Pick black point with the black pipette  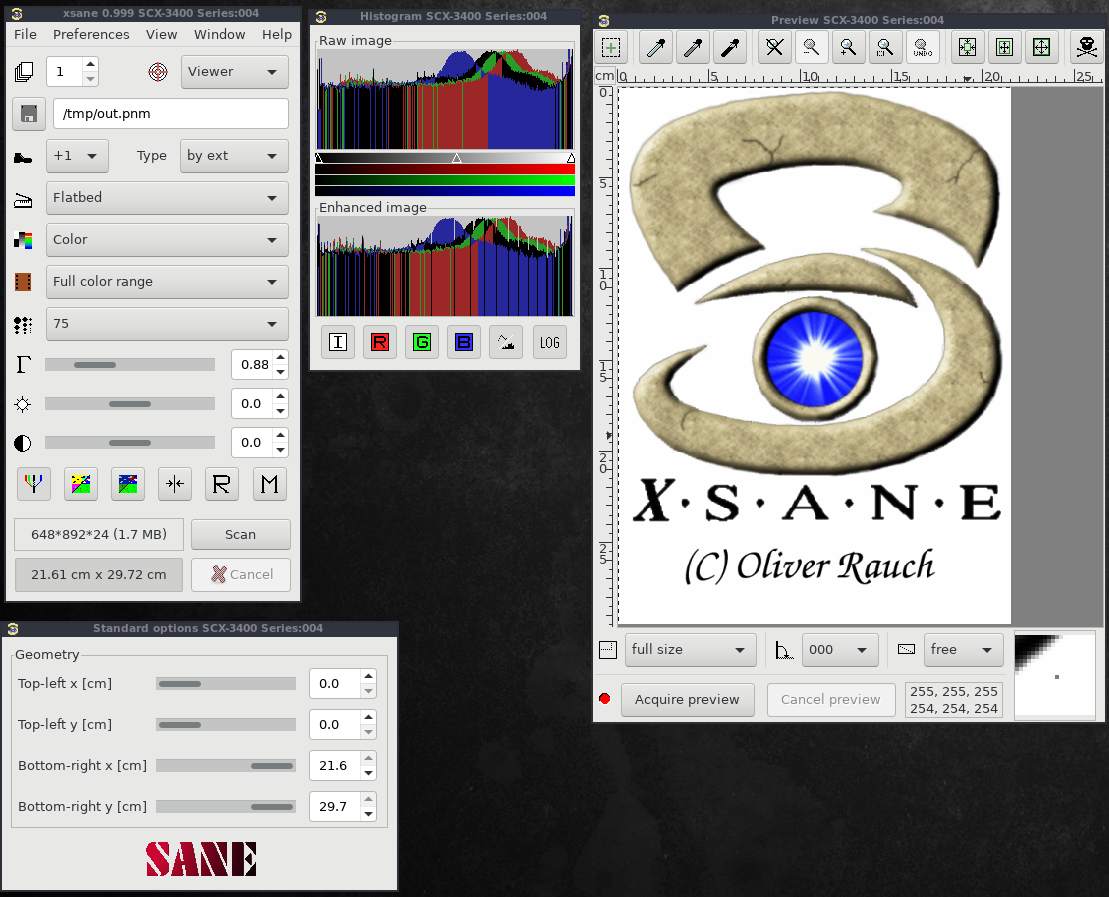731,47
